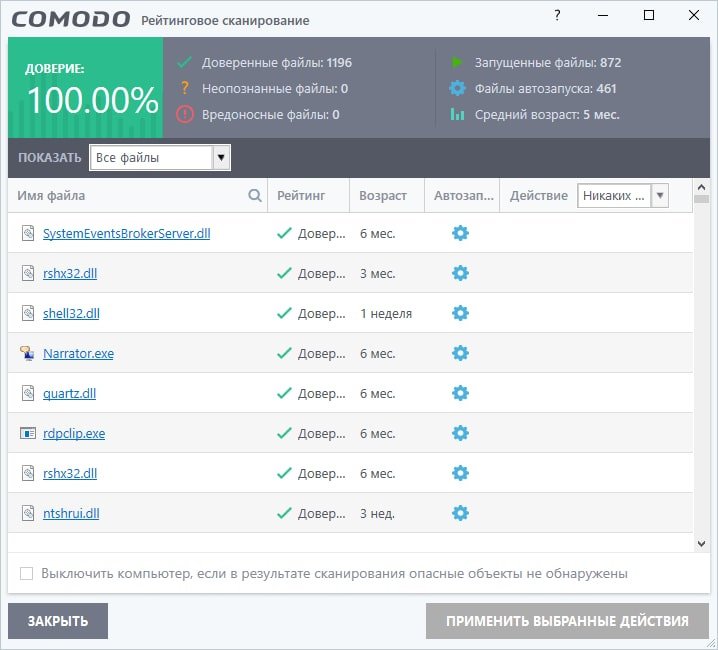This screenshot has height=650, width=718.
Task: Click the '3 нед.' age value
Action: pos(377,513)
